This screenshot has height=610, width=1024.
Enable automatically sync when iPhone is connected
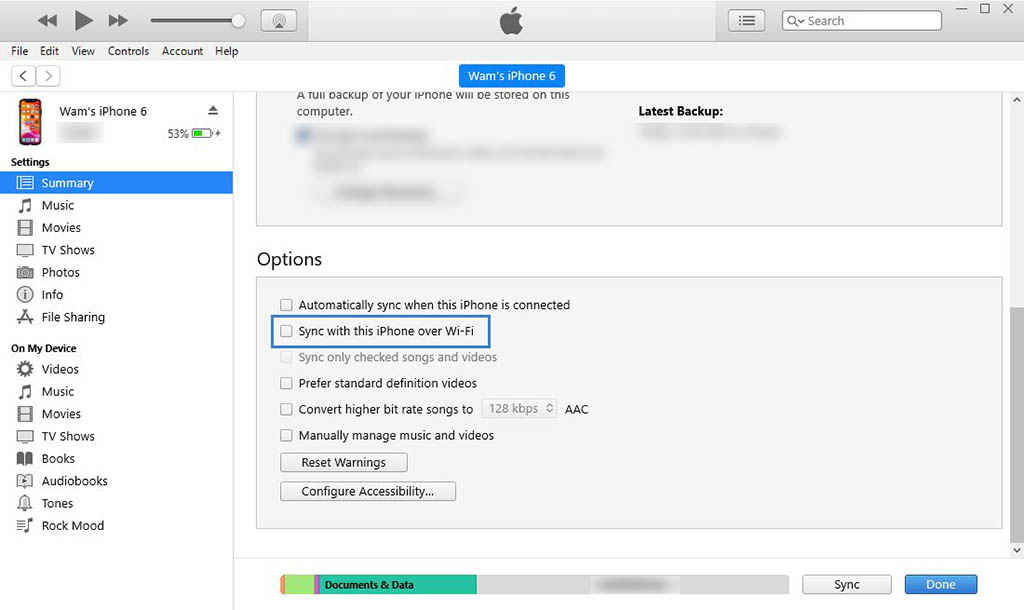[286, 305]
